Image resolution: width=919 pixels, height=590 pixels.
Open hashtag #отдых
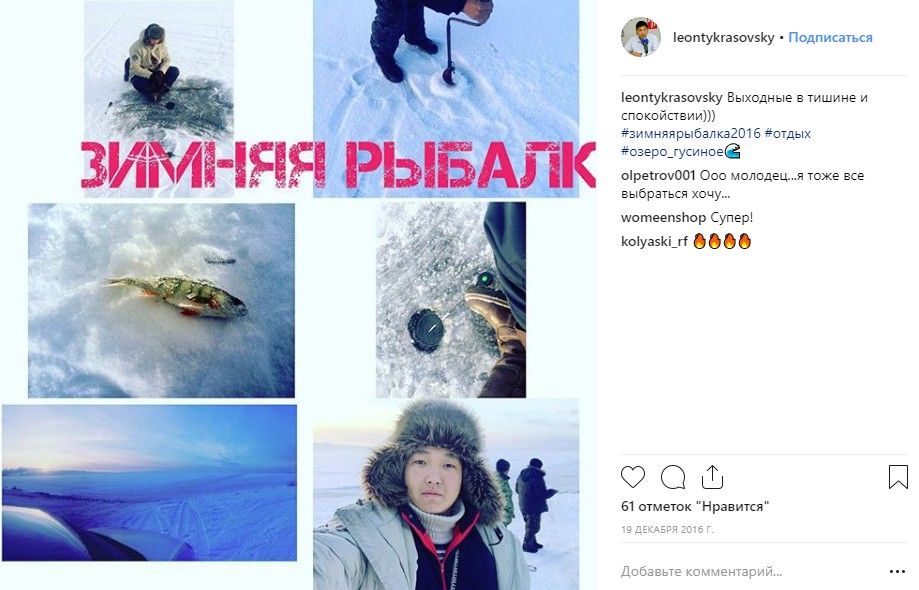788,133
